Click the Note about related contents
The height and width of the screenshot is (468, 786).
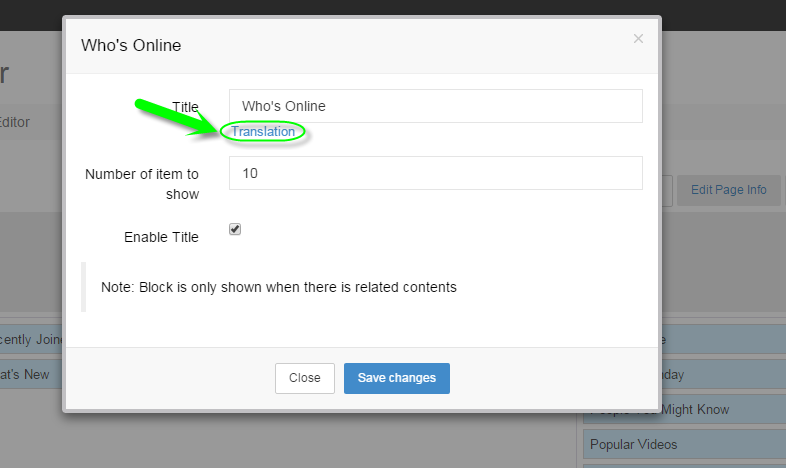point(279,287)
